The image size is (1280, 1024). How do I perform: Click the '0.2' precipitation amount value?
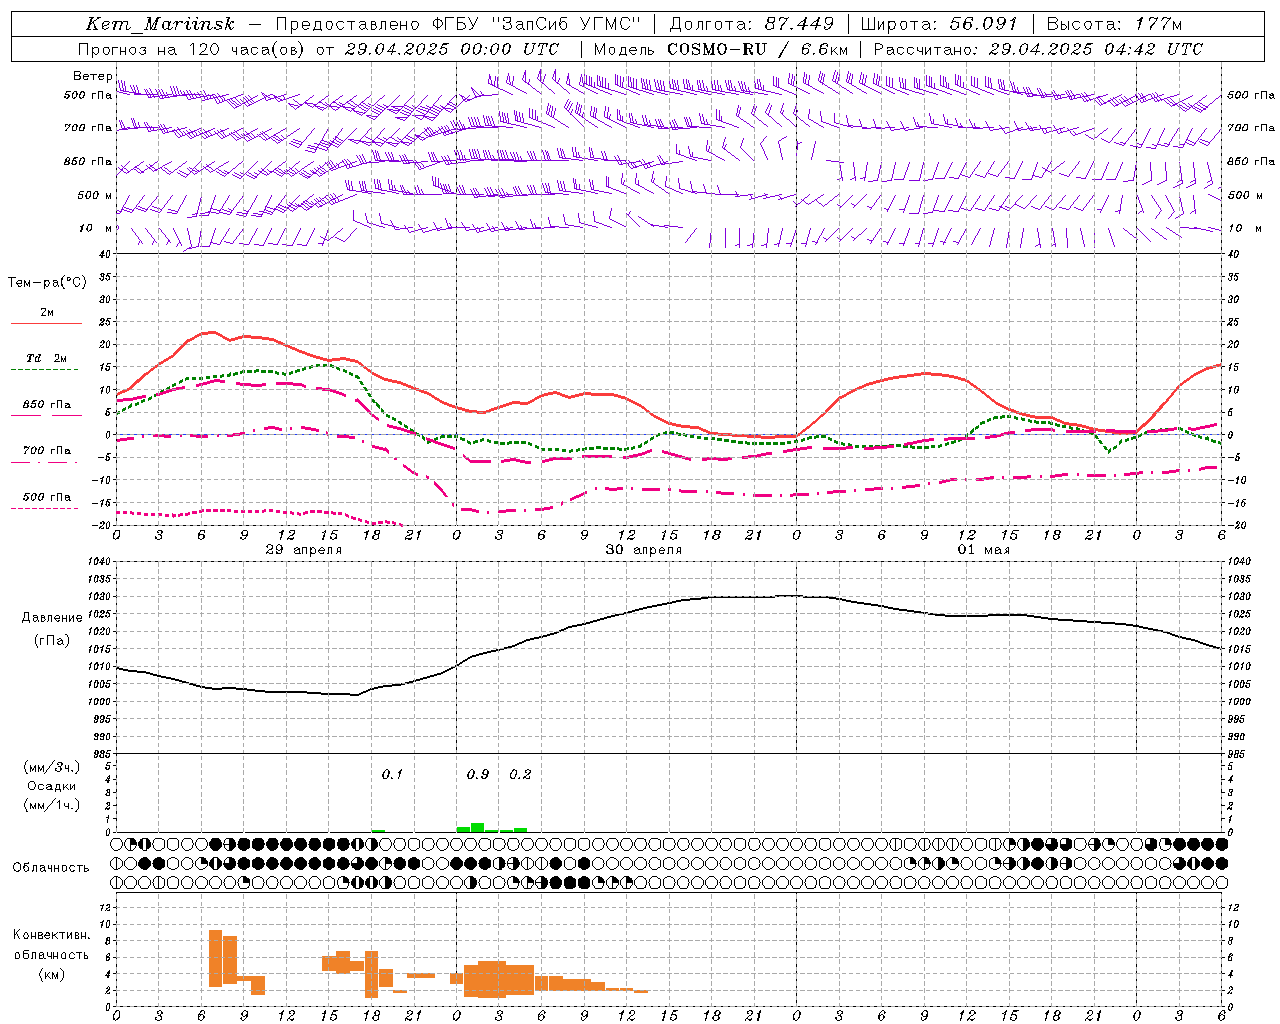click(520, 774)
